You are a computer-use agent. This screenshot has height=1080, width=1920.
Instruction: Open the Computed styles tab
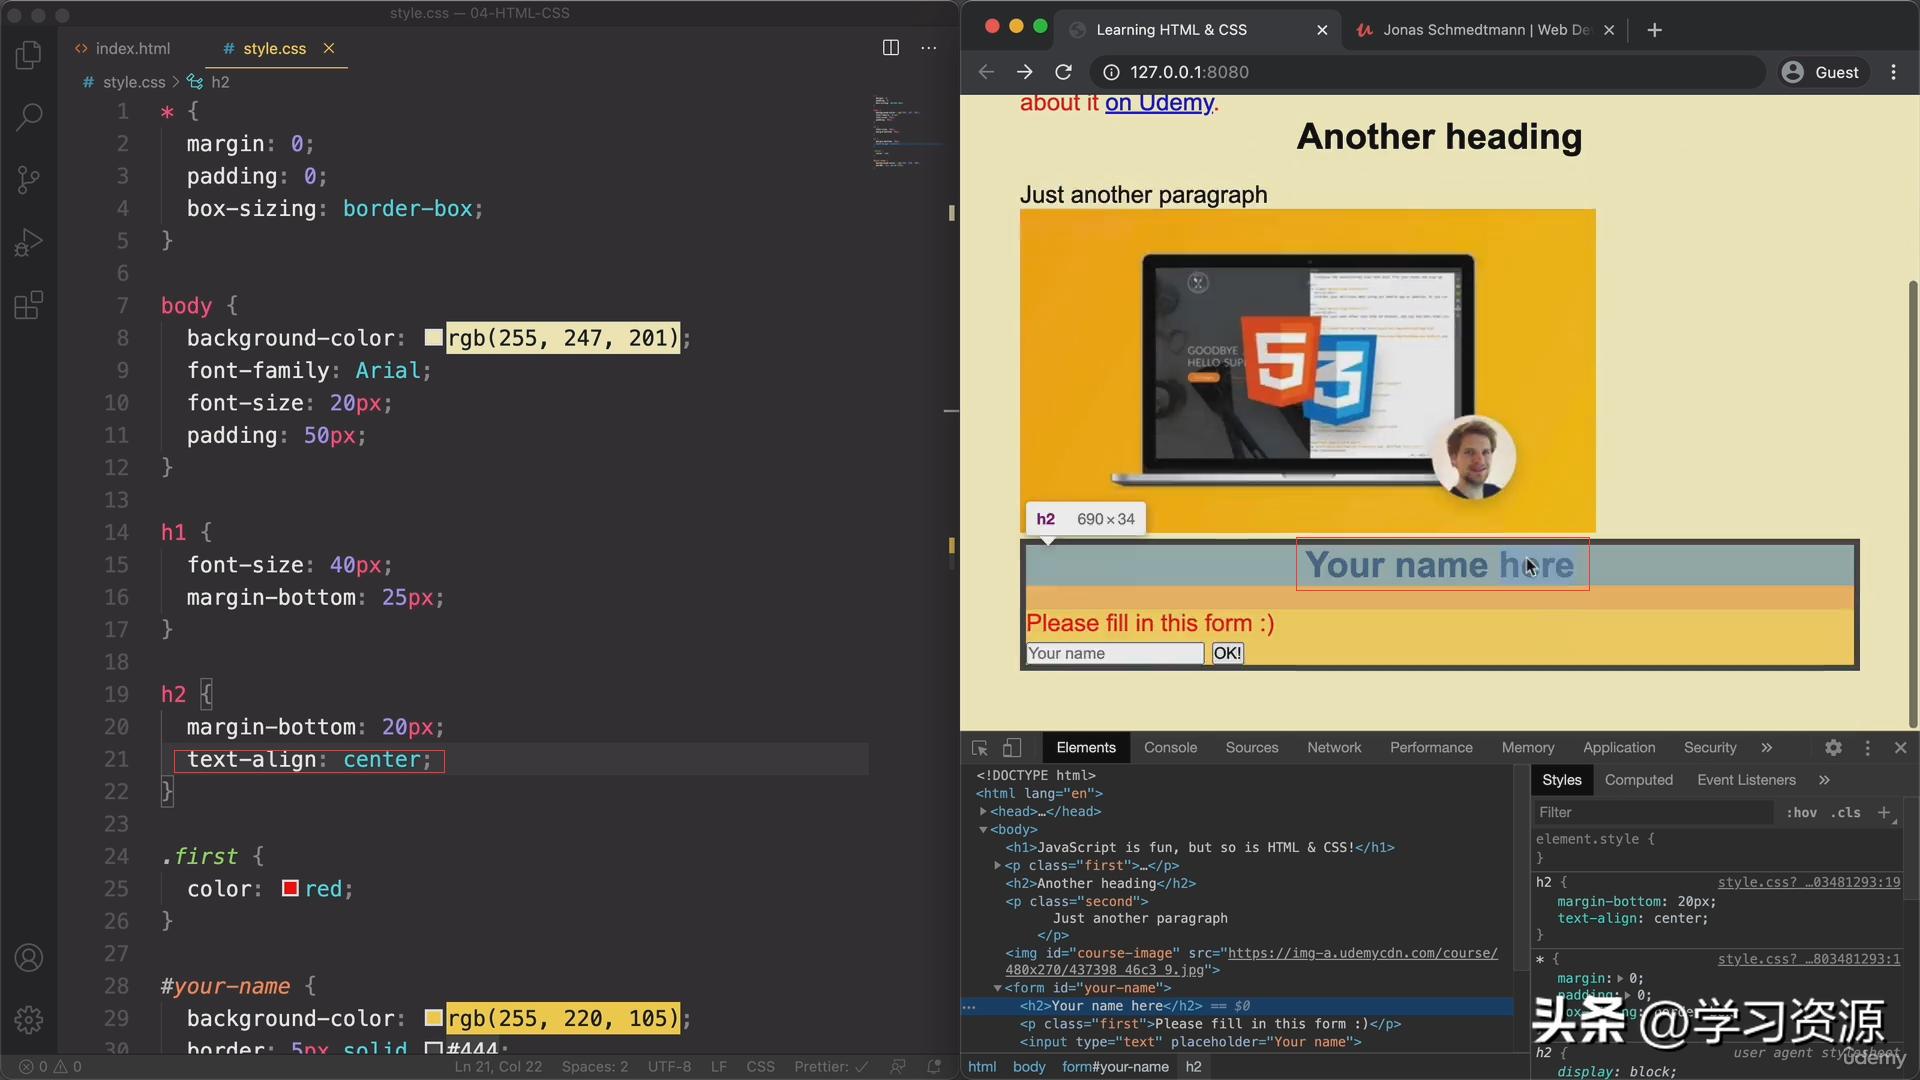click(1638, 779)
